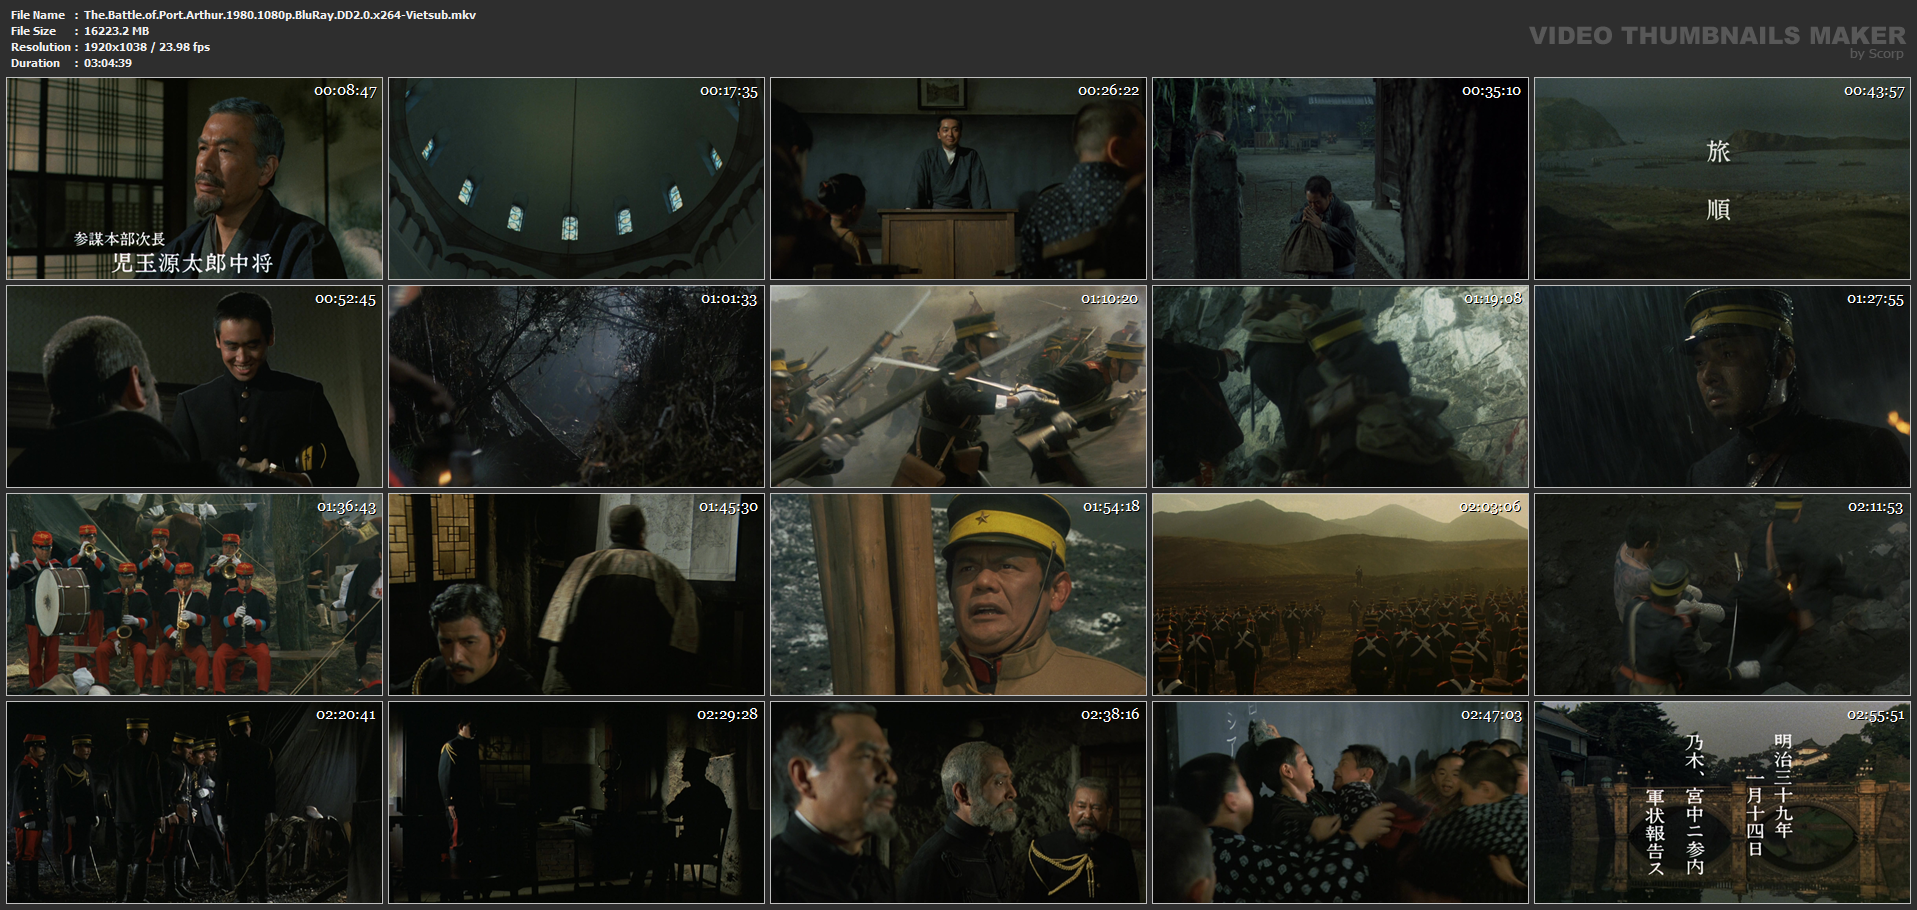
Task: Select the children frame at 02:47:03
Action: point(1341,803)
